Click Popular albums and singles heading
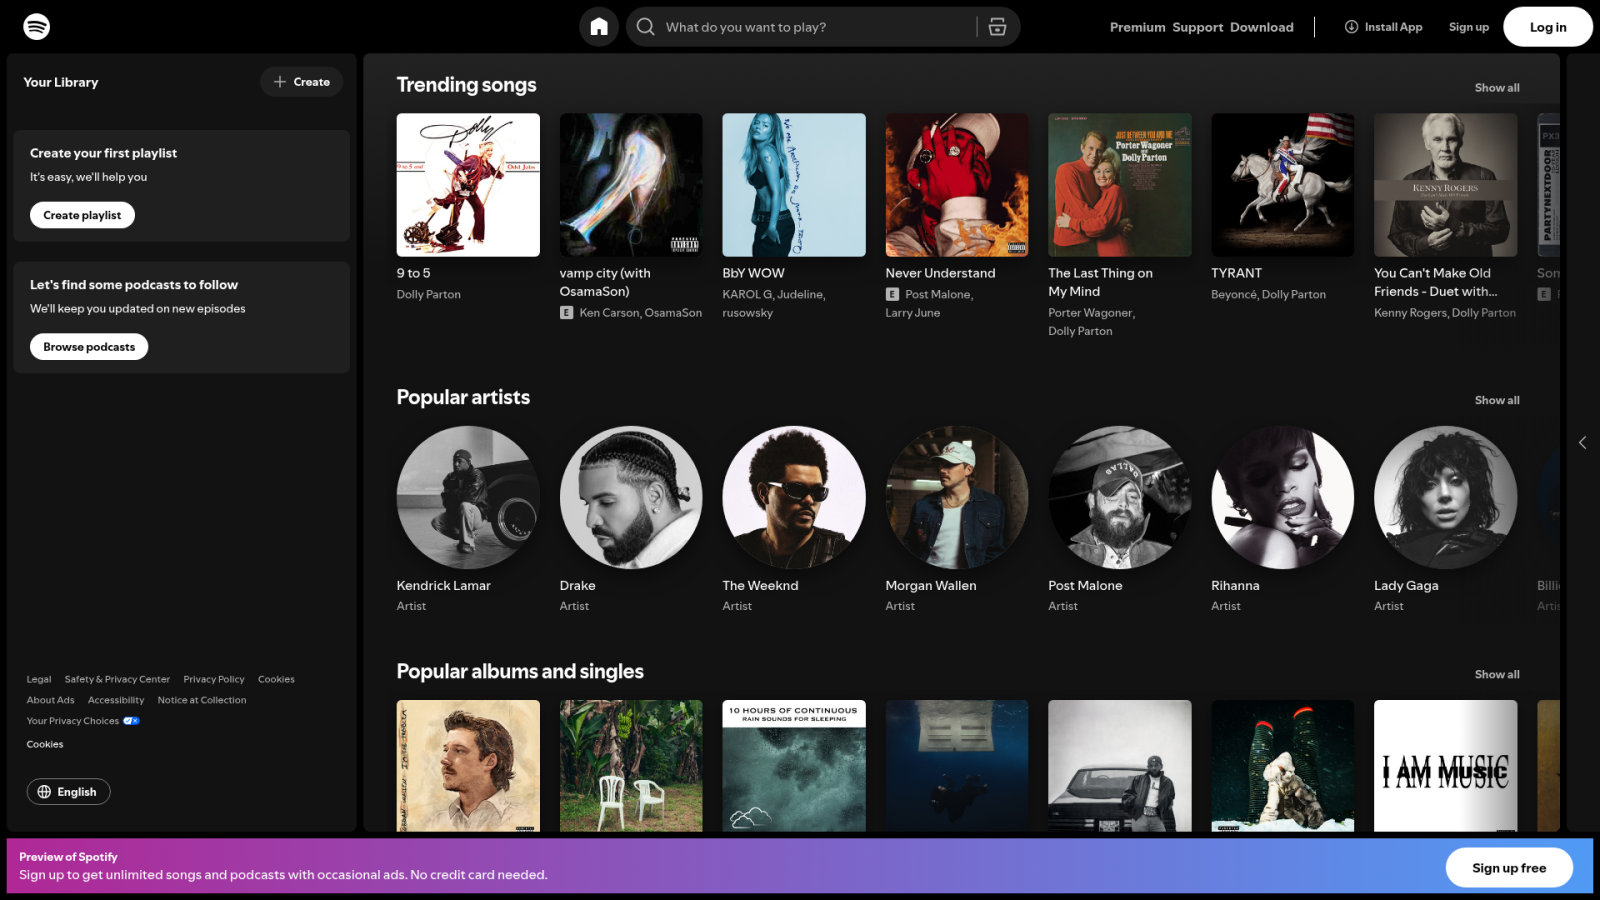The height and width of the screenshot is (900, 1600). pos(520,672)
